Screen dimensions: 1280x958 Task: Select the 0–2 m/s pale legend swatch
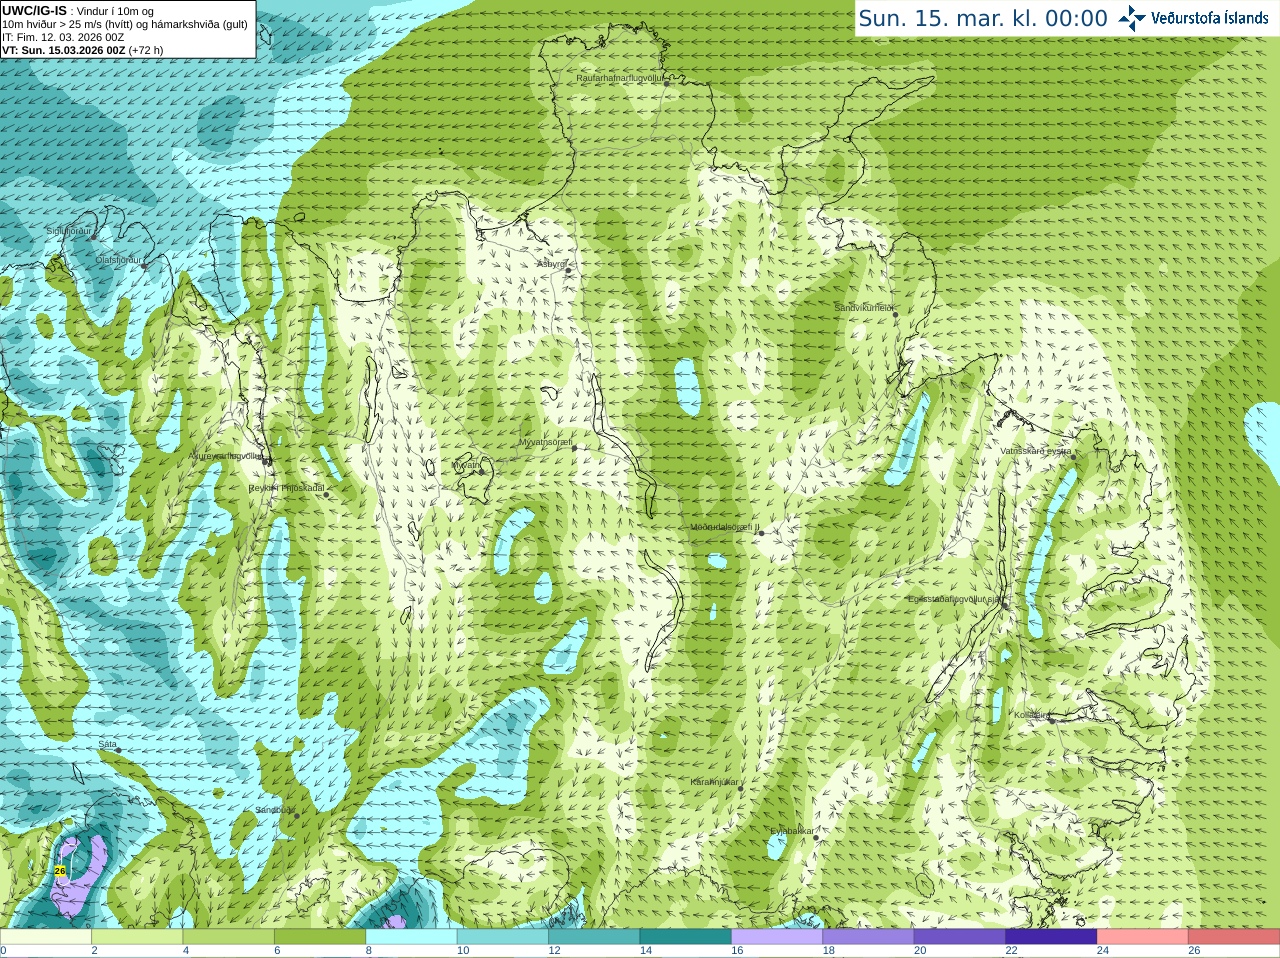click(46, 937)
